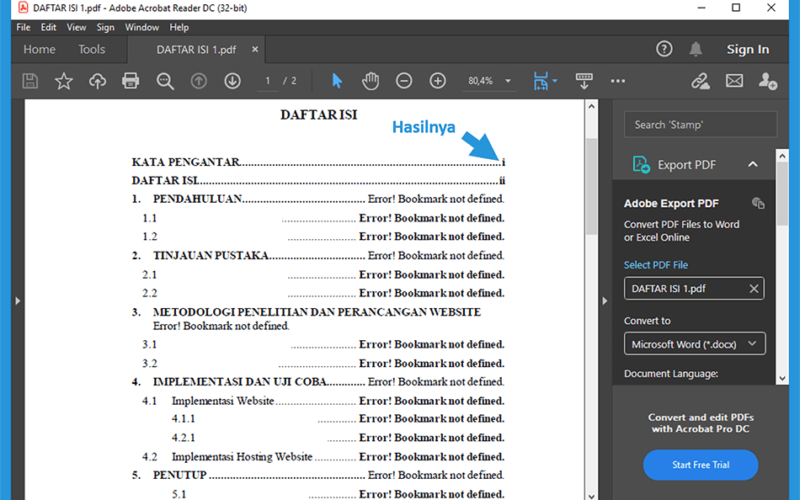Screen dimensions: 800x500
Task: Send file by email envelope icon
Action: pos(734,81)
